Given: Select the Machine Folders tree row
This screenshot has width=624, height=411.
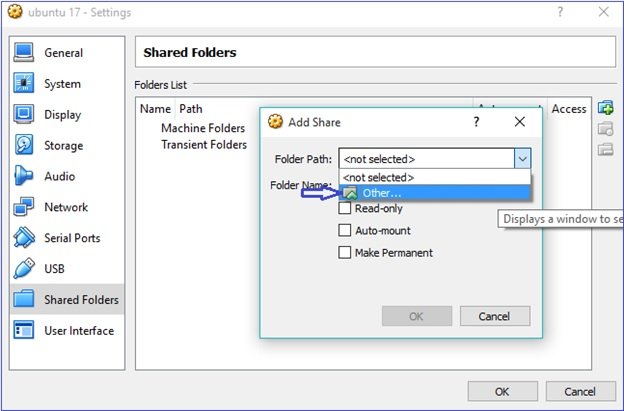Looking at the screenshot, I should [203, 128].
